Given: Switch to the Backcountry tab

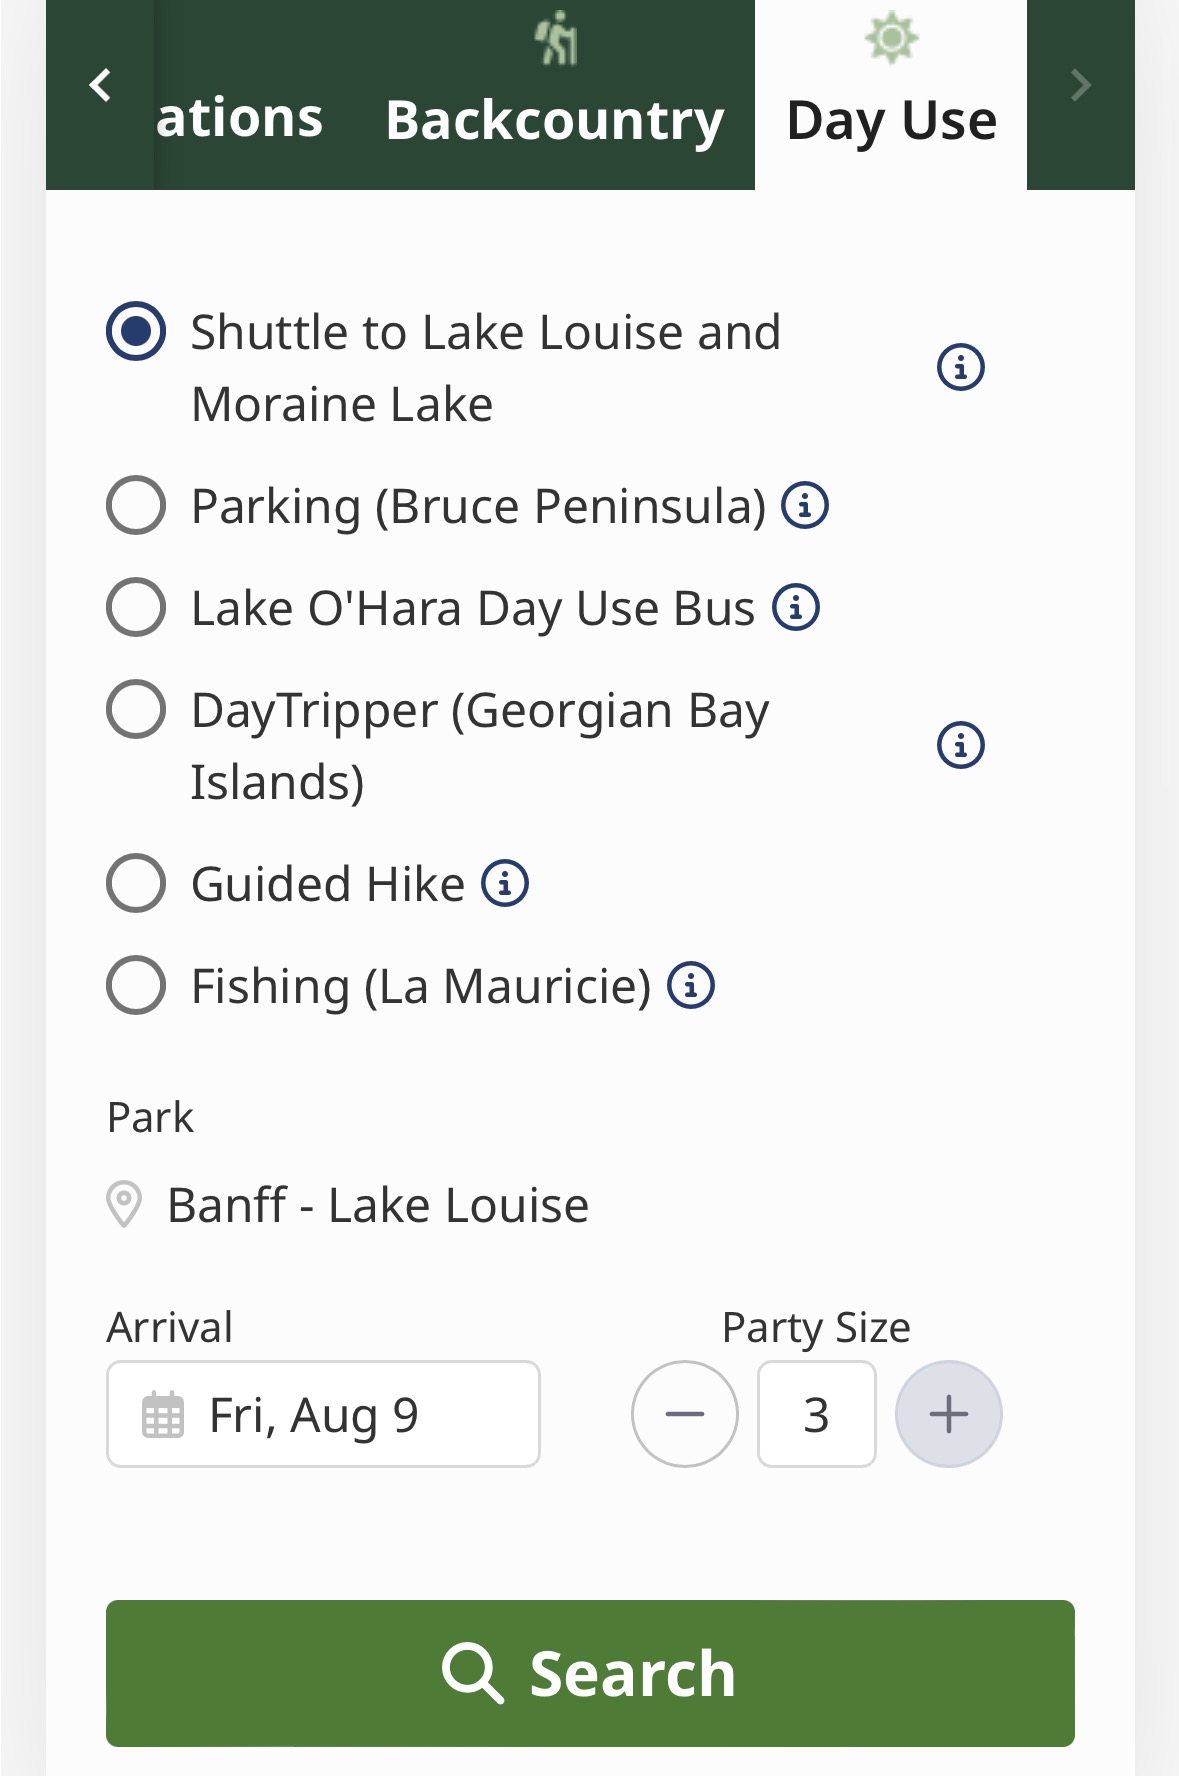Looking at the screenshot, I should pyautogui.click(x=555, y=119).
